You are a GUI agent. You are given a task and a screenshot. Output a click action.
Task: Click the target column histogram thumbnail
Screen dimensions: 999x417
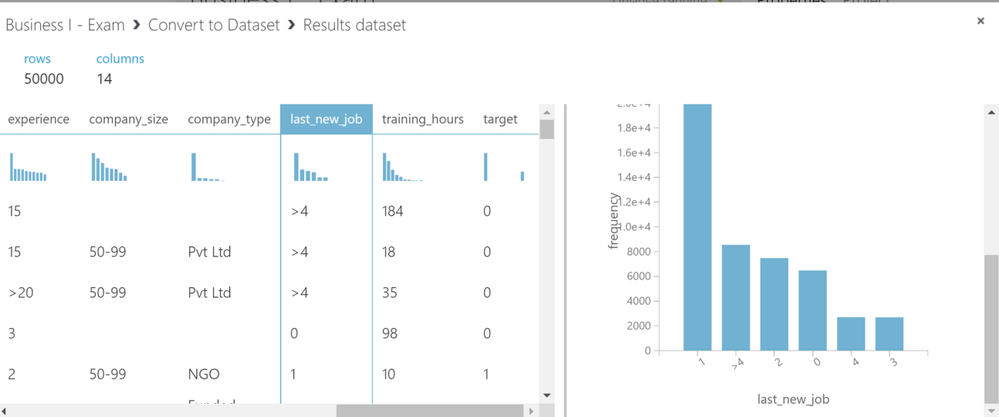coord(504,167)
